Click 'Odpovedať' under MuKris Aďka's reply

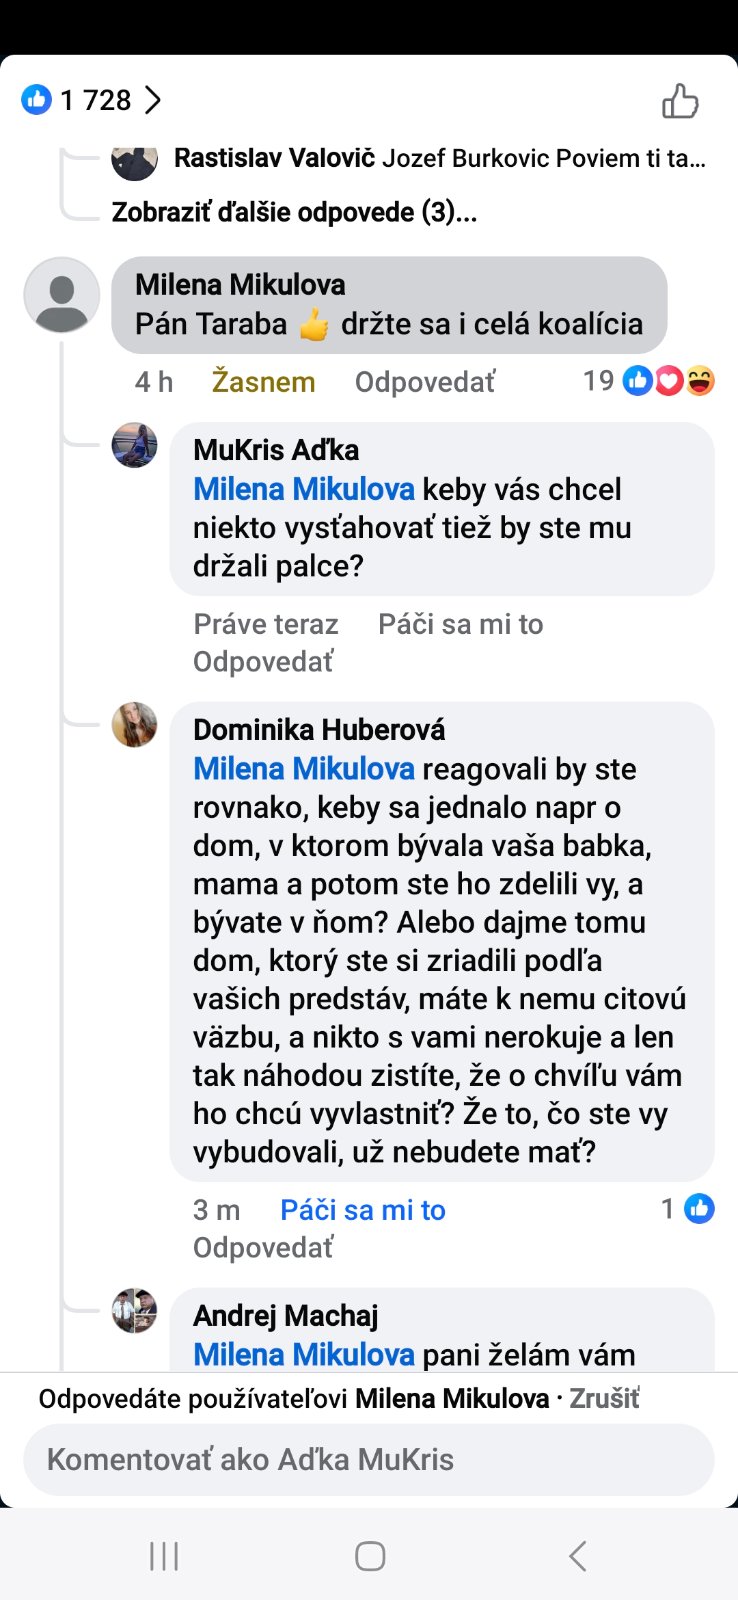click(263, 662)
